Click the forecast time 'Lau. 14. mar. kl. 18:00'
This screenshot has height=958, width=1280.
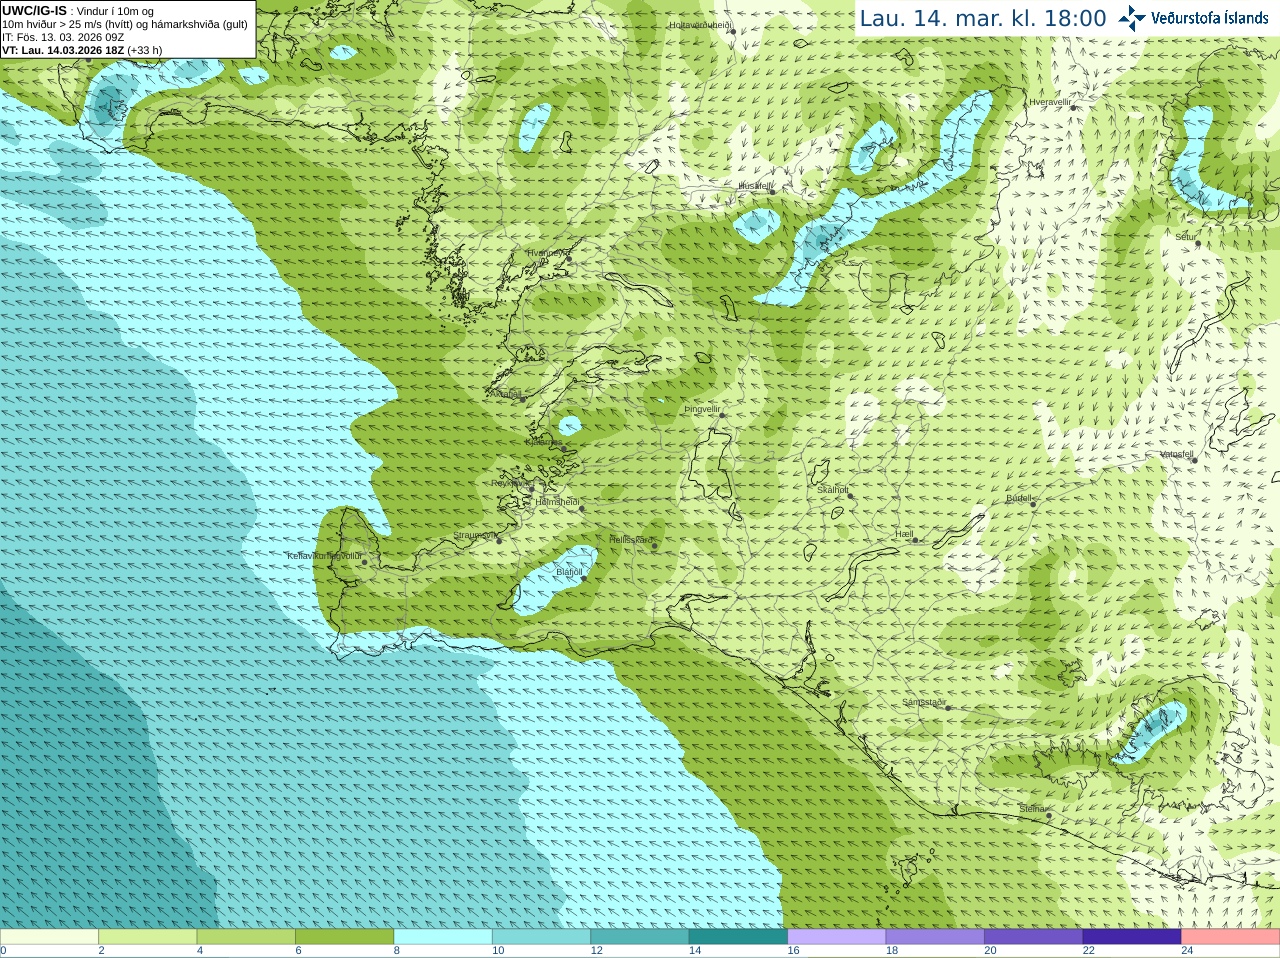pos(983,18)
